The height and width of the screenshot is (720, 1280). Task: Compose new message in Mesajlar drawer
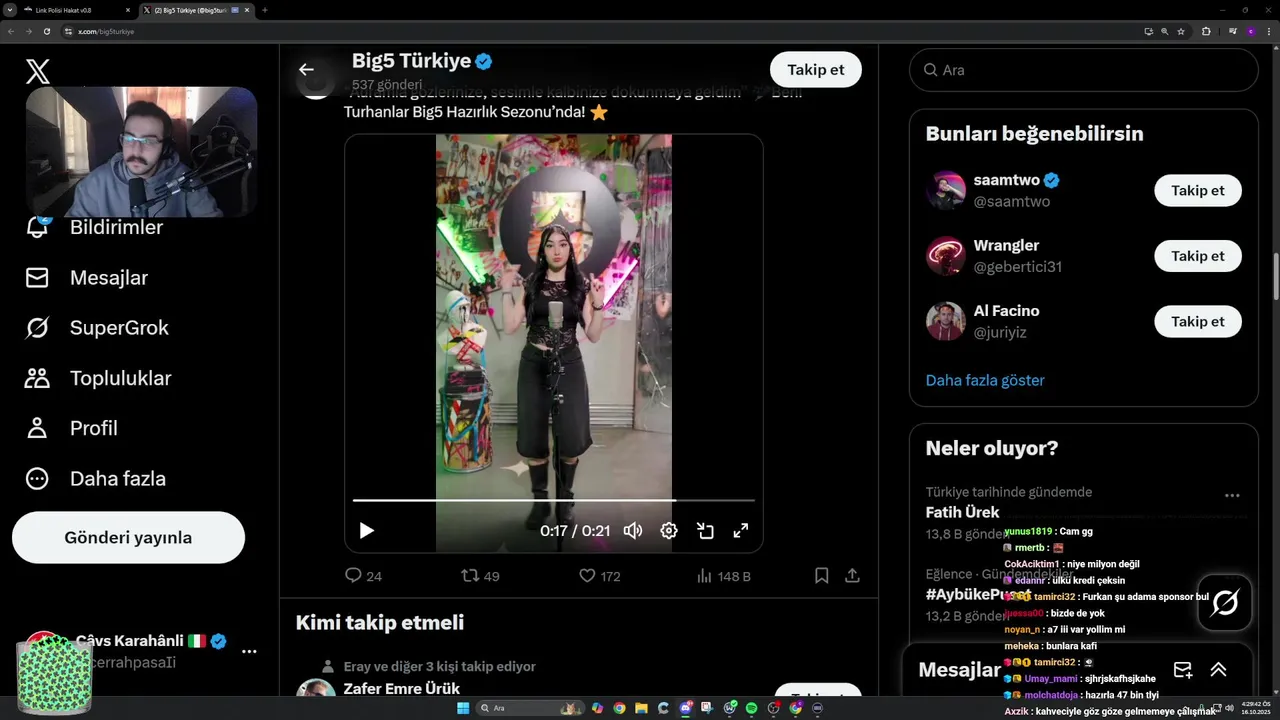tap(1182, 670)
